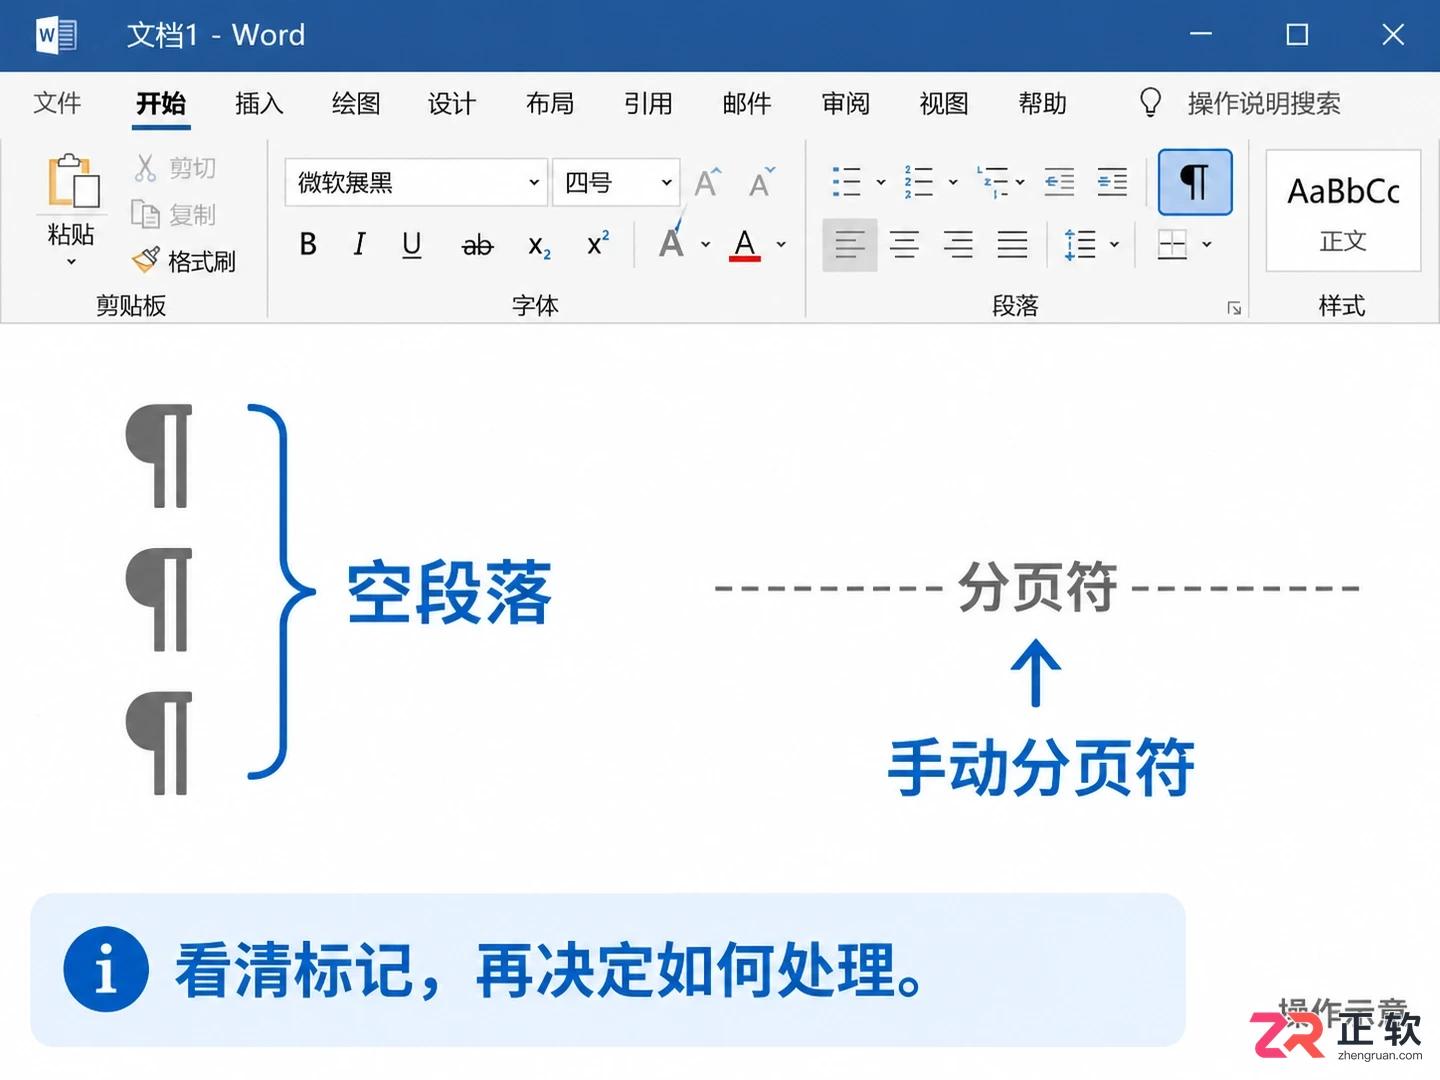Click the 引用 tab

click(x=648, y=103)
